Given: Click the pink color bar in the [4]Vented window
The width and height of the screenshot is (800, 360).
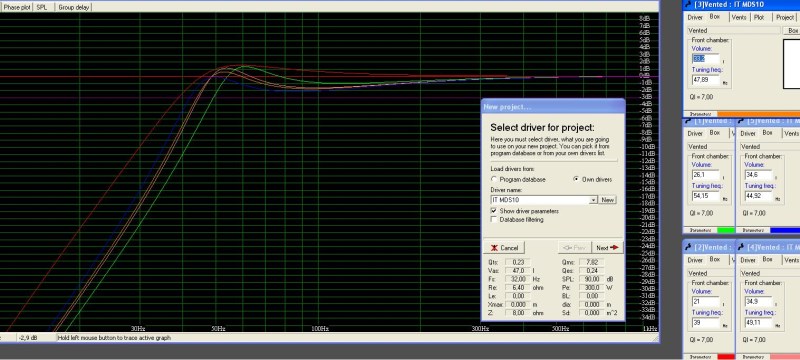Looking at the screenshot, I should (x=785, y=357).
